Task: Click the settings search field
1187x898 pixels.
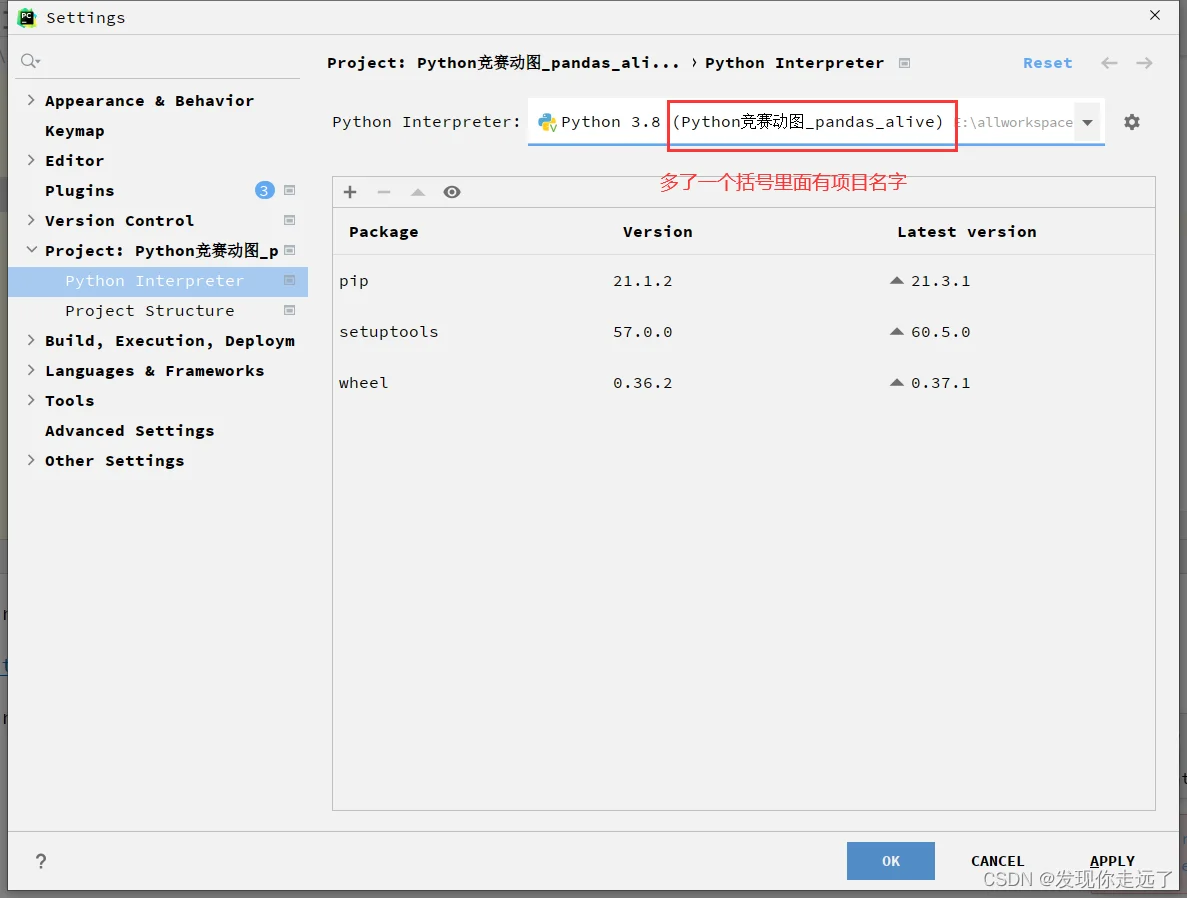Action: [x=159, y=61]
